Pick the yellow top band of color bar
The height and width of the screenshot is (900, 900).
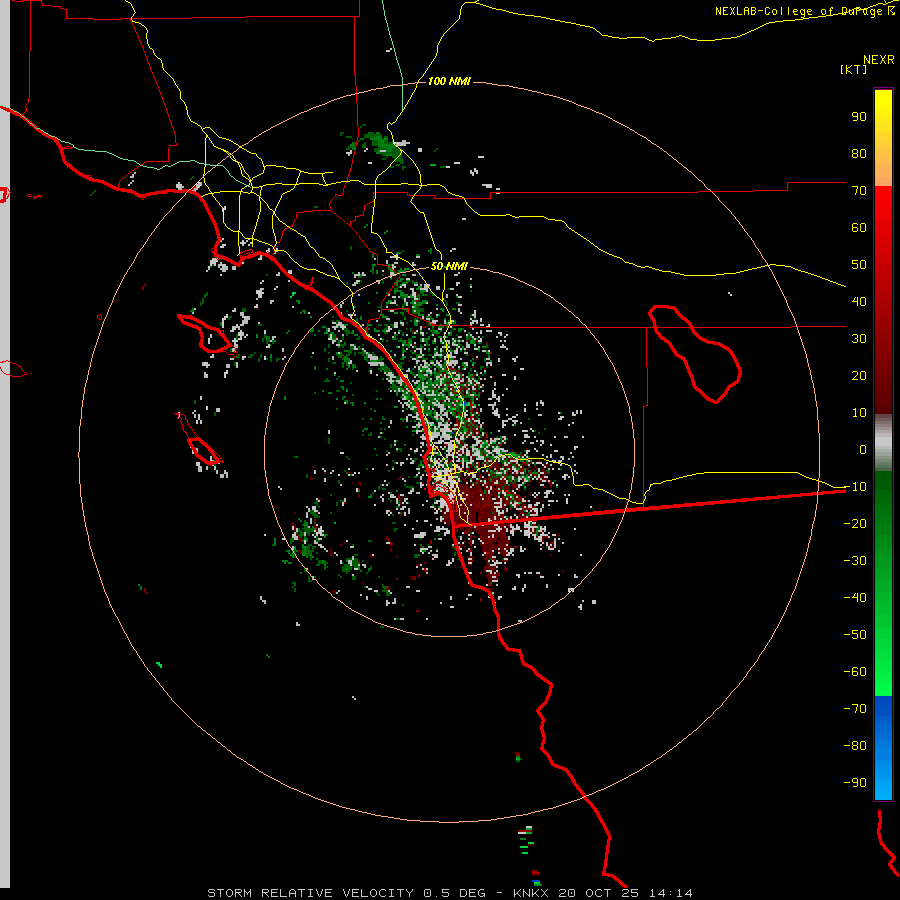[x=883, y=115]
